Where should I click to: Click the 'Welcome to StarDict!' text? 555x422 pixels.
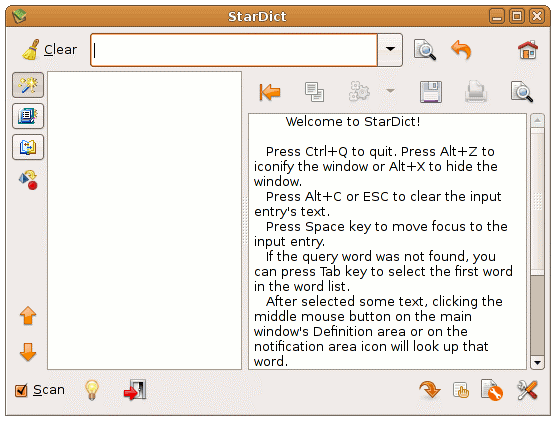[x=353, y=122]
